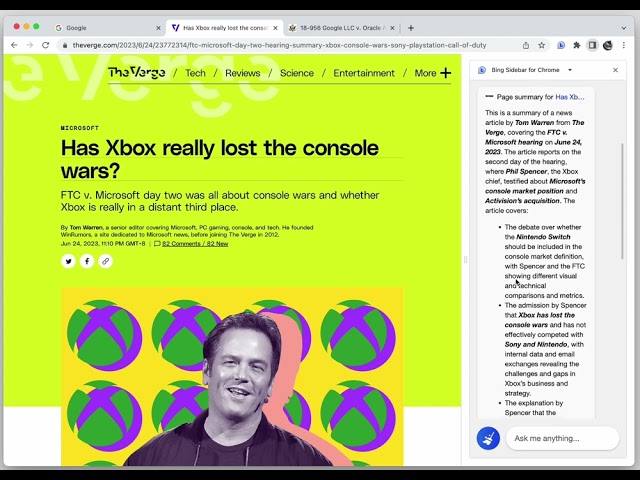
Task: Click the Bing icon in sidebar header
Action: point(482,70)
